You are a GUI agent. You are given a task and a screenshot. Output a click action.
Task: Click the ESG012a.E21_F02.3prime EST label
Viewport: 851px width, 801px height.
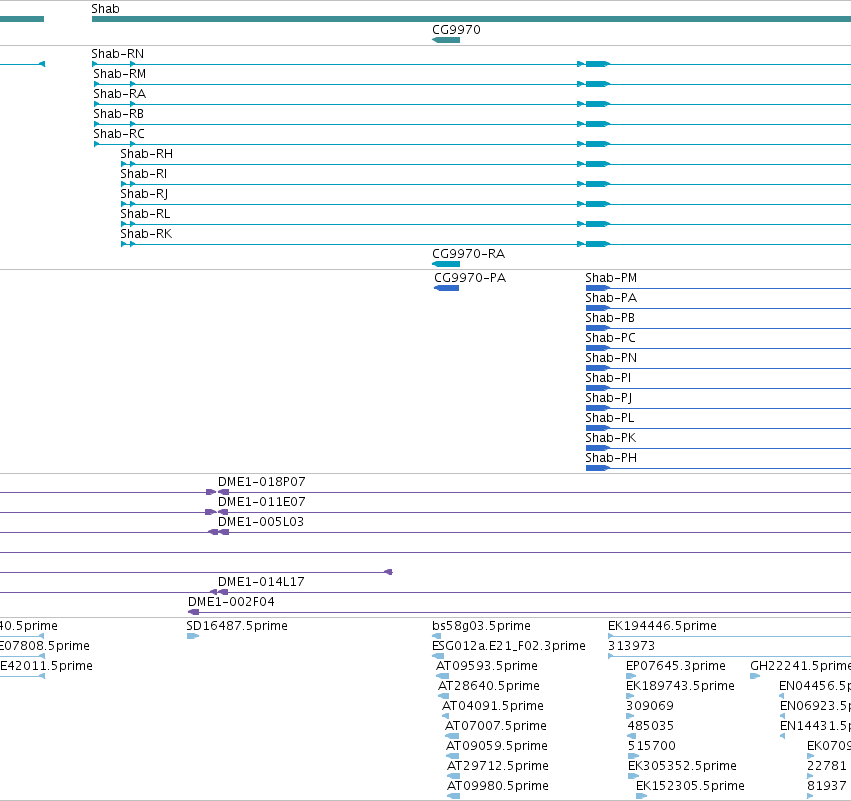(x=509, y=646)
